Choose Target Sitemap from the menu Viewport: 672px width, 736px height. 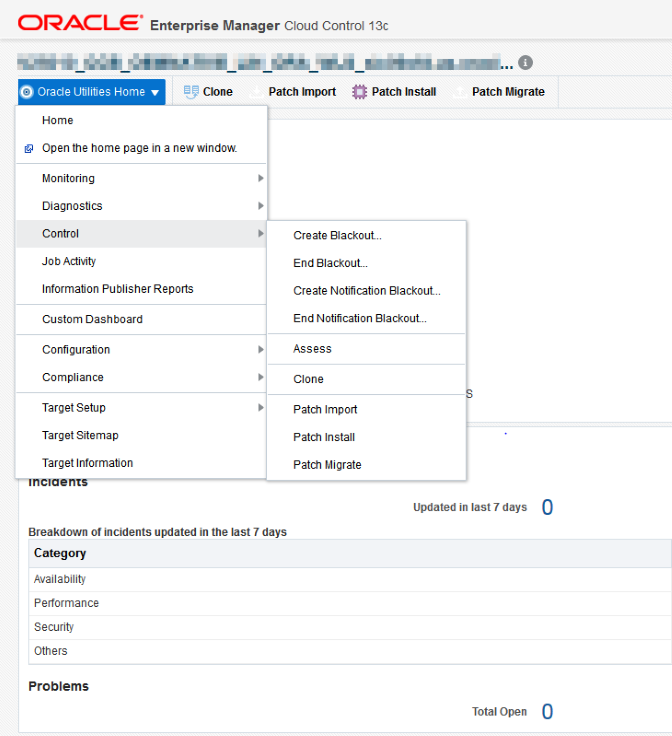click(141, 436)
